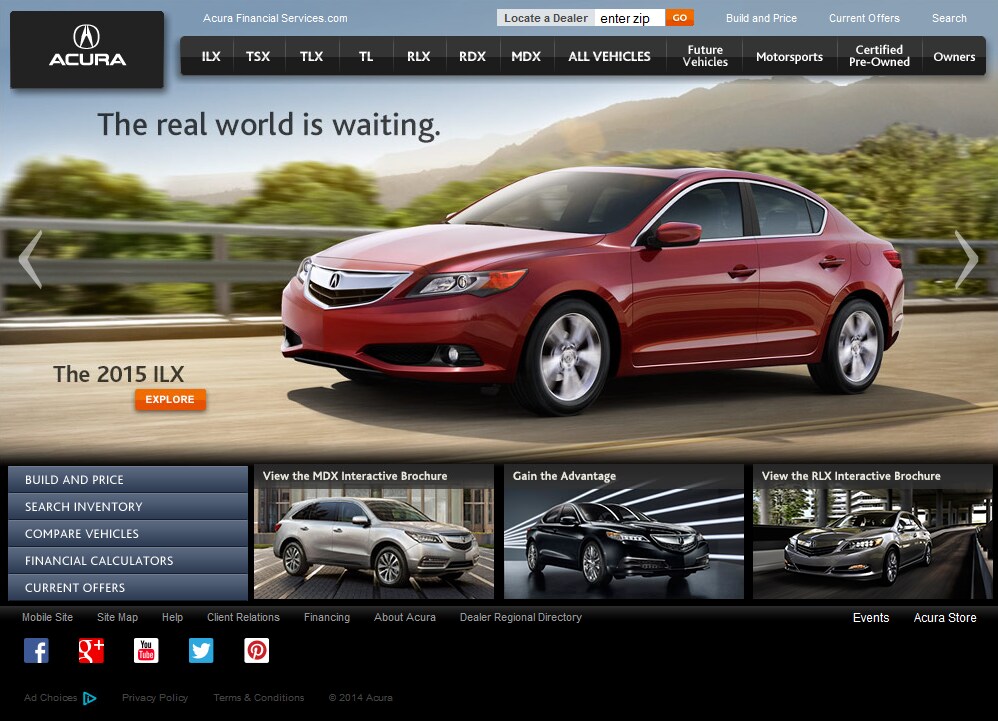Open the ILX menu item
This screenshot has height=721, width=998.
211,57
